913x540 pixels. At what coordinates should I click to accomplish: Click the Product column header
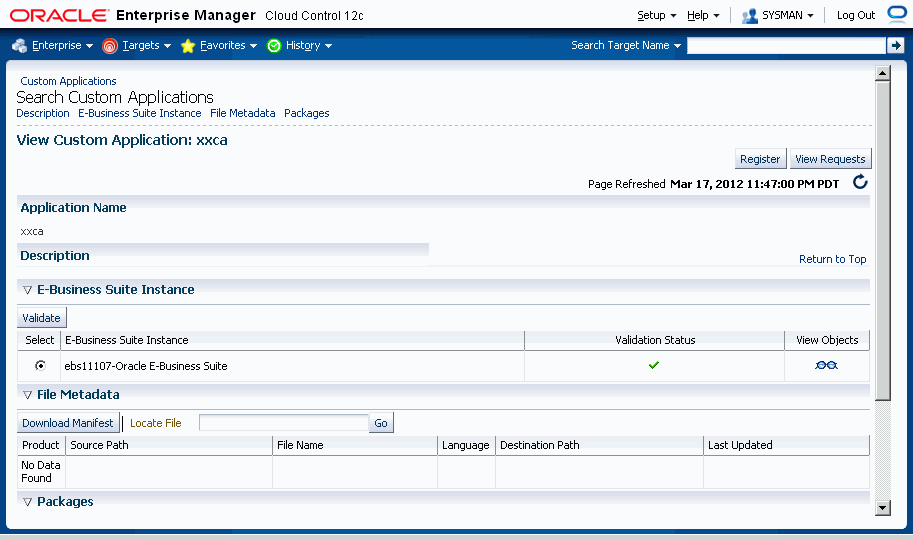41,445
